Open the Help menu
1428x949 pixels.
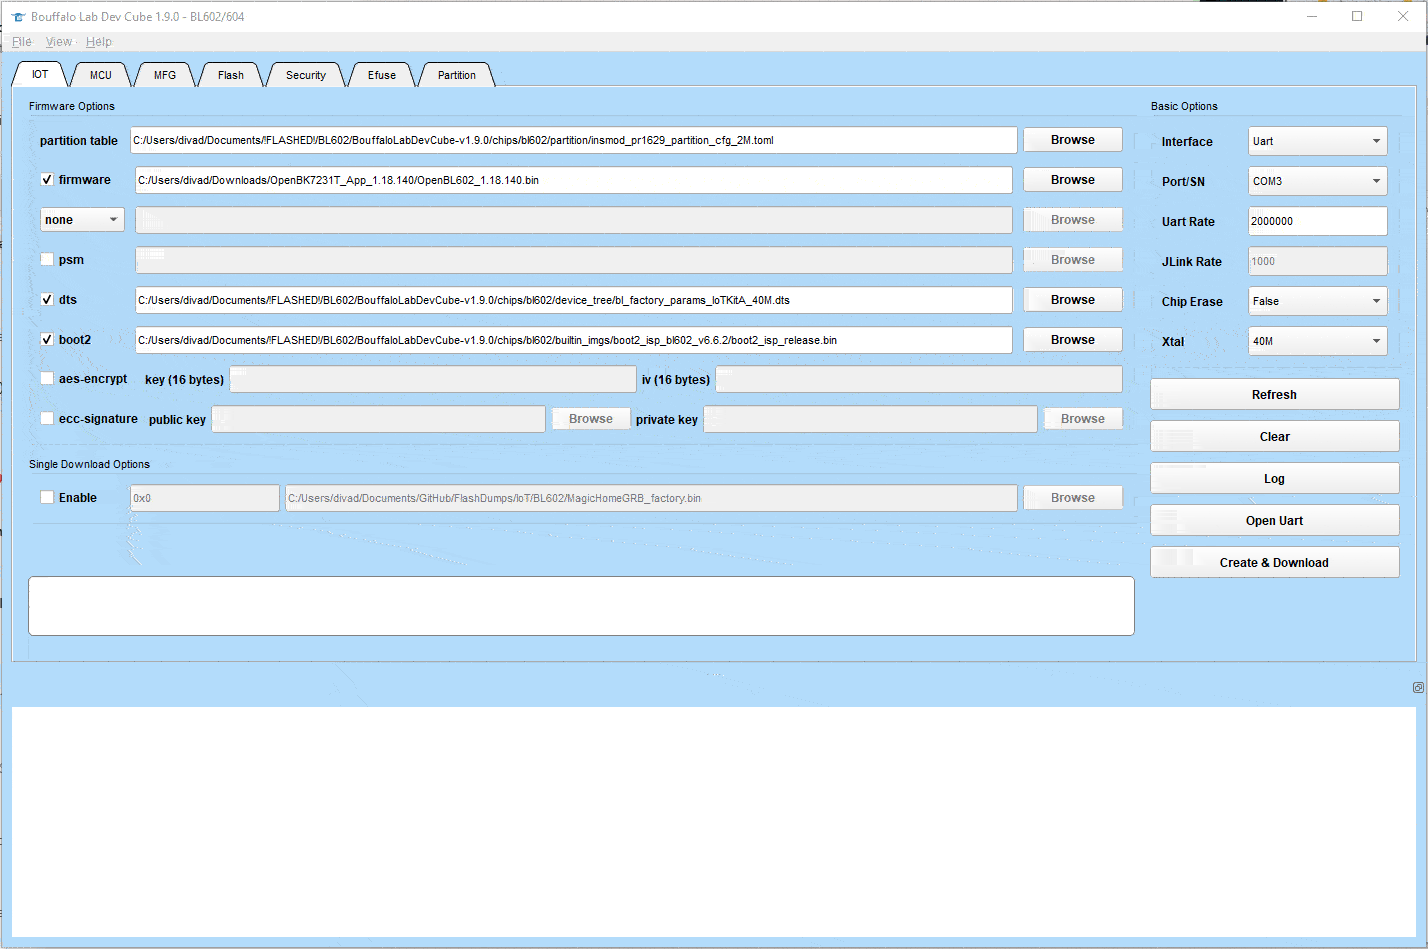pyautogui.click(x=99, y=42)
